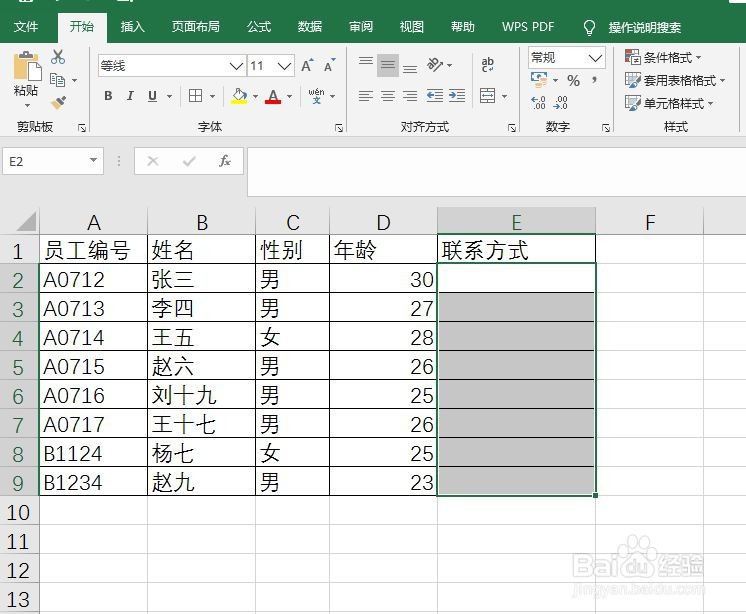This screenshot has height=614, width=746.
Task: Expand Name Box dropdown arrow
Action: (x=93, y=161)
